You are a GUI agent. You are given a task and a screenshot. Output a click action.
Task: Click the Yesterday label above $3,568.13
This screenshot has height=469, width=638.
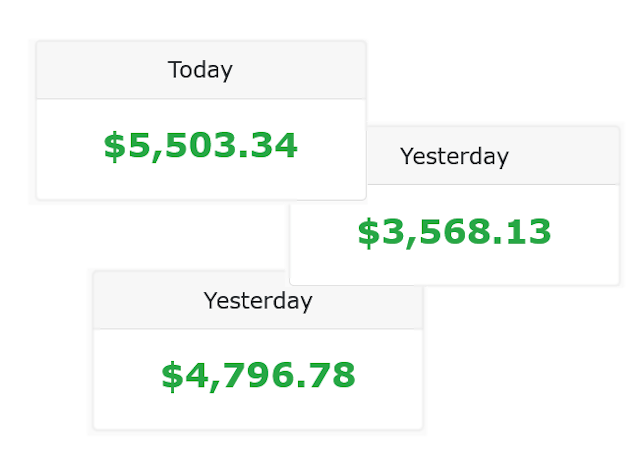454,156
